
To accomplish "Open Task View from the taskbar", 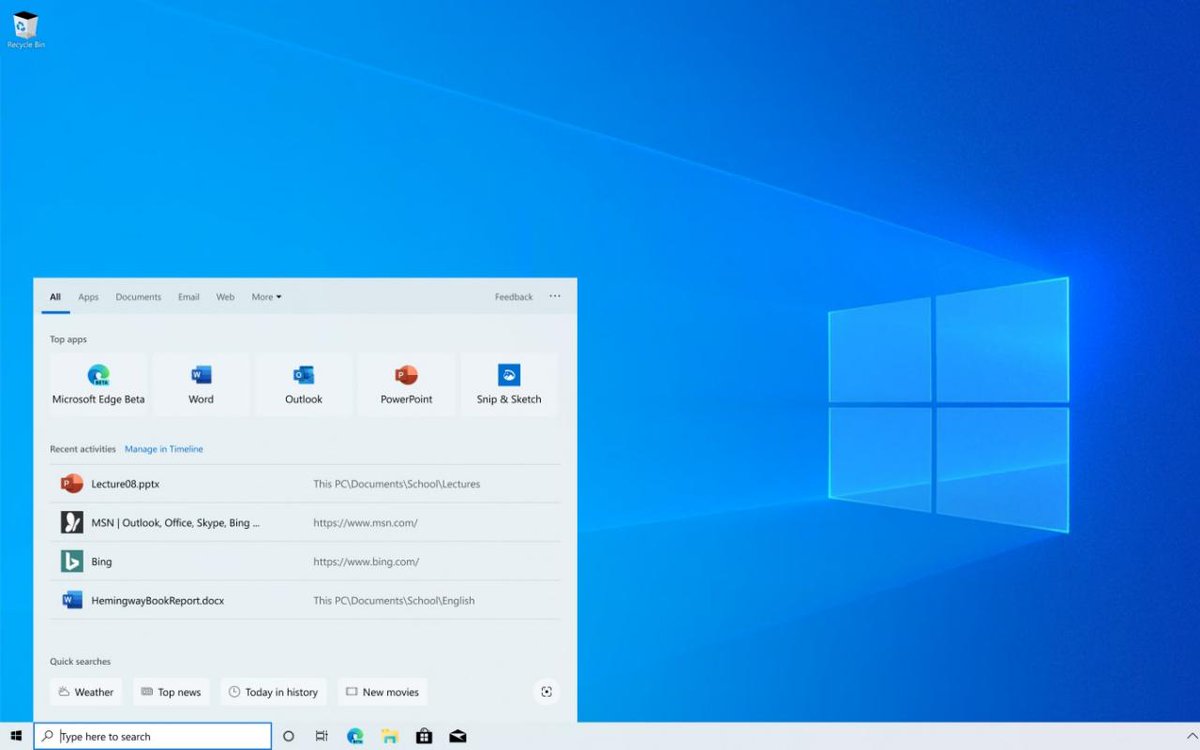I will coord(321,736).
